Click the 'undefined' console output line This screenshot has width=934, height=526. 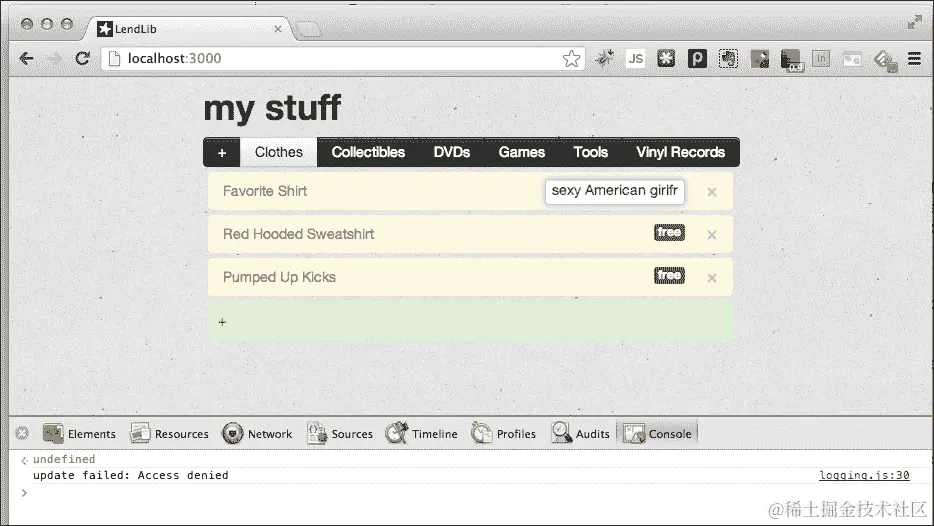(64, 459)
